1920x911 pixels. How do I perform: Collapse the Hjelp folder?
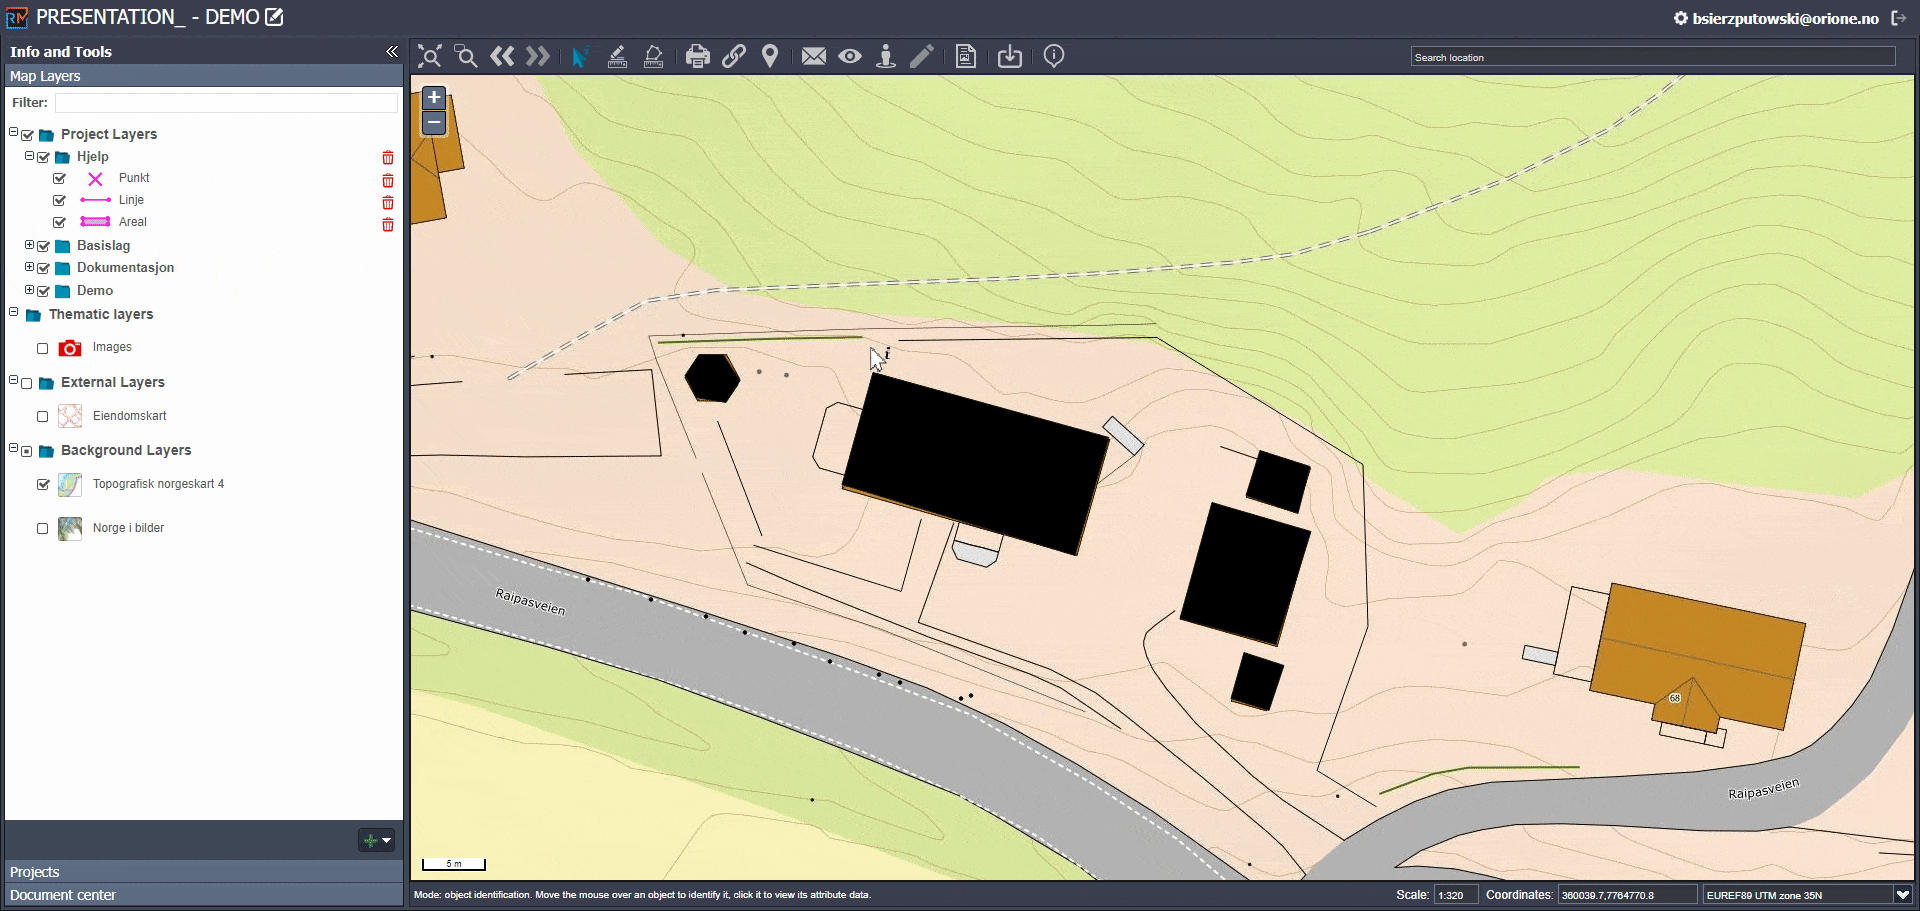[x=29, y=156]
